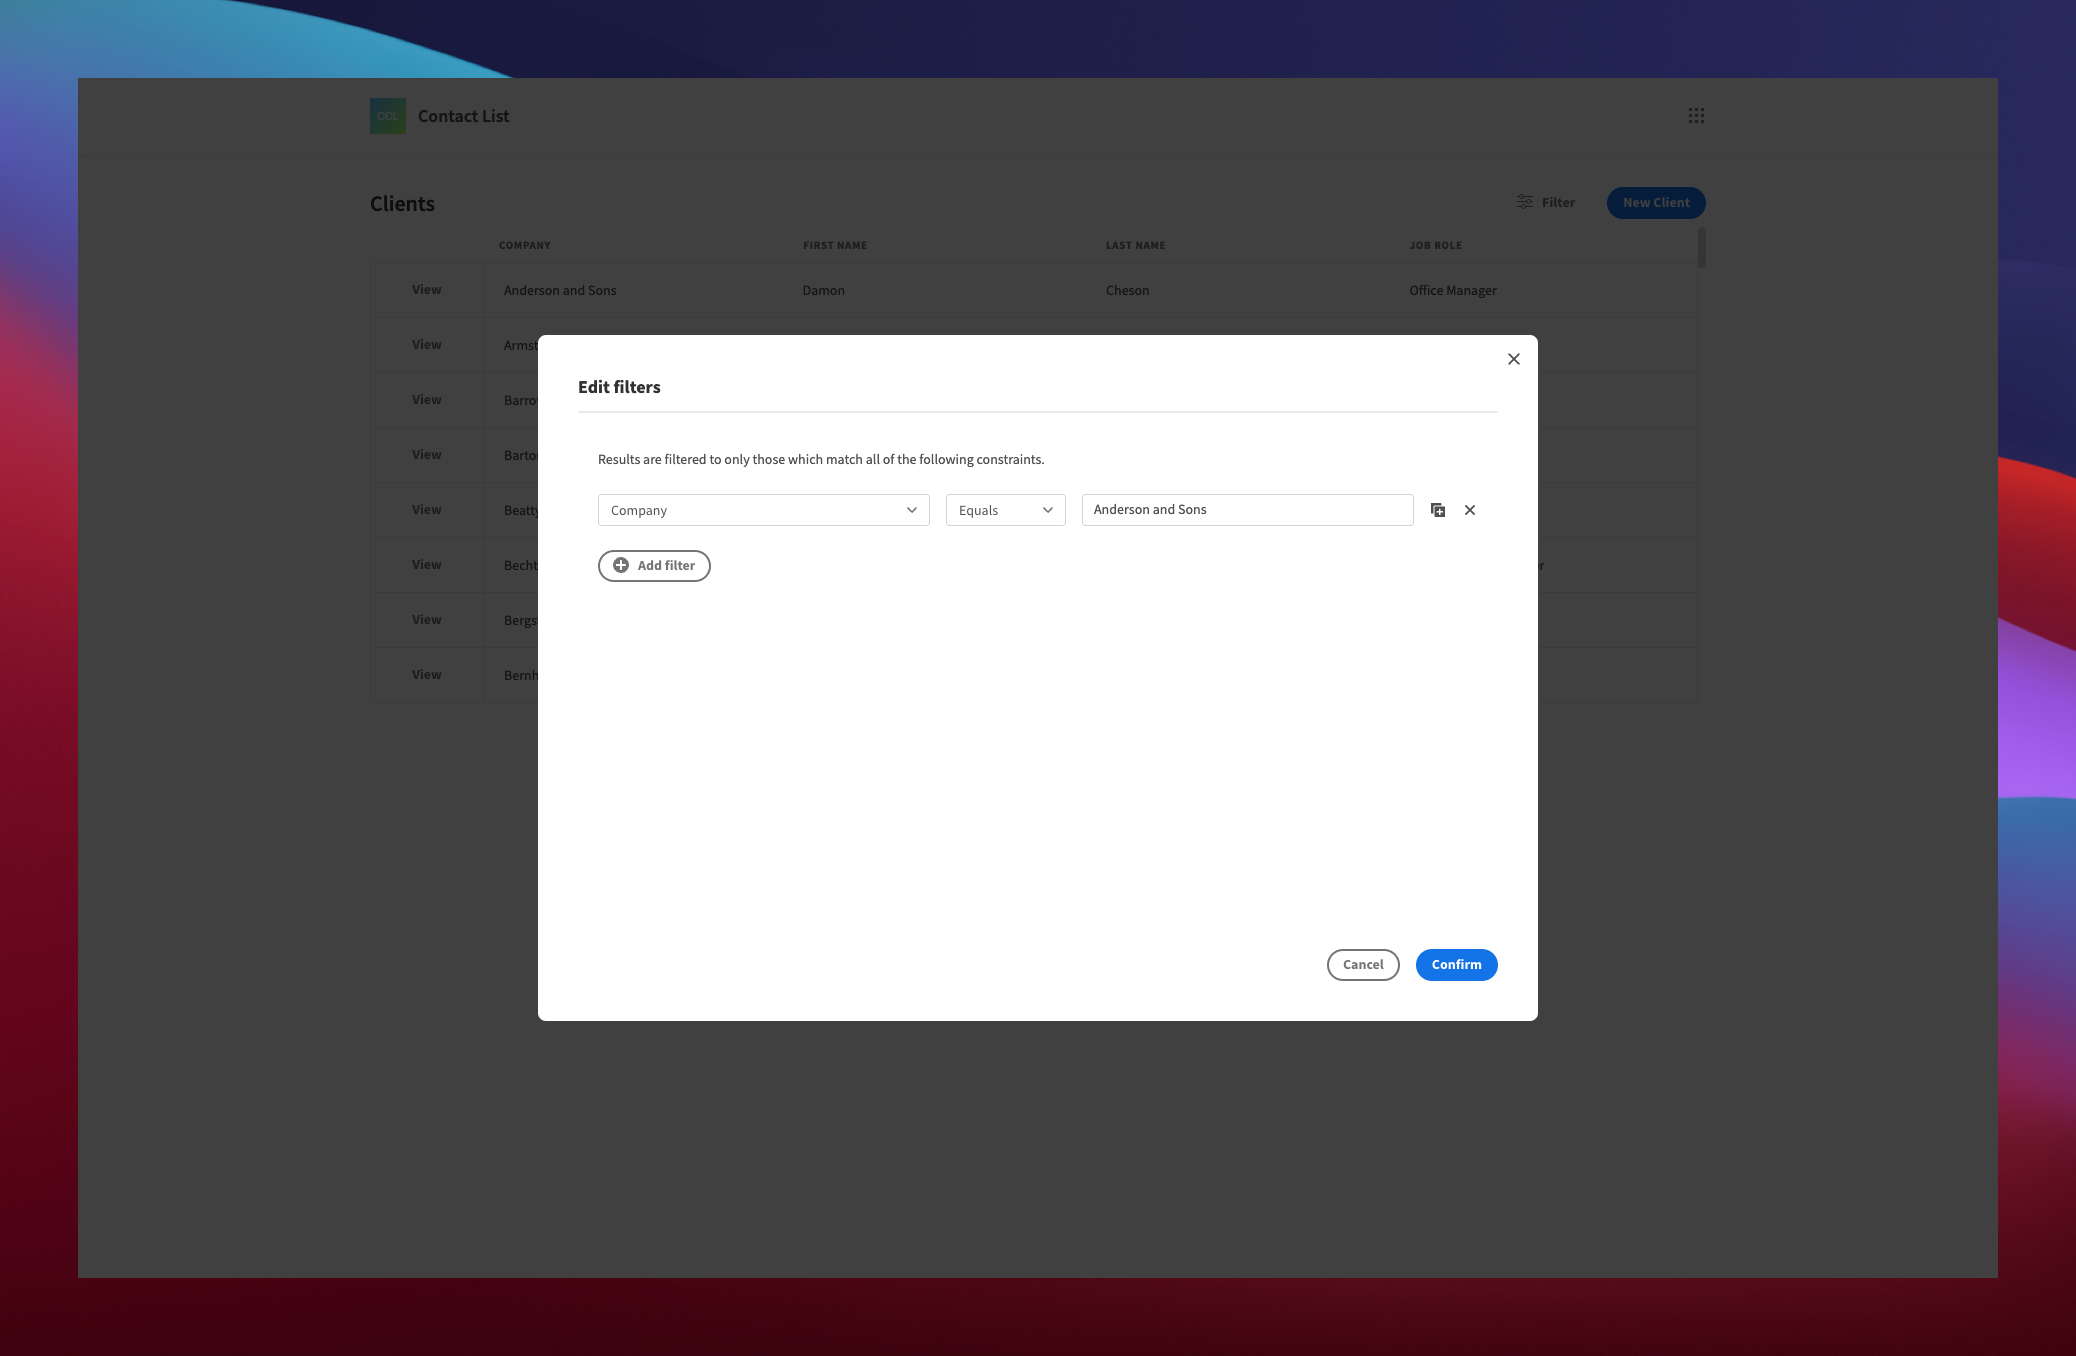
Task: Add another filter constraint
Action: click(654, 565)
